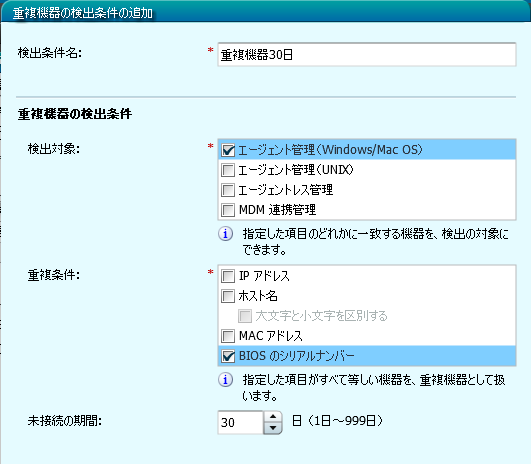
Task: Decrease 未接続の期間 with down arrow
Action: [x=273, y=428]
